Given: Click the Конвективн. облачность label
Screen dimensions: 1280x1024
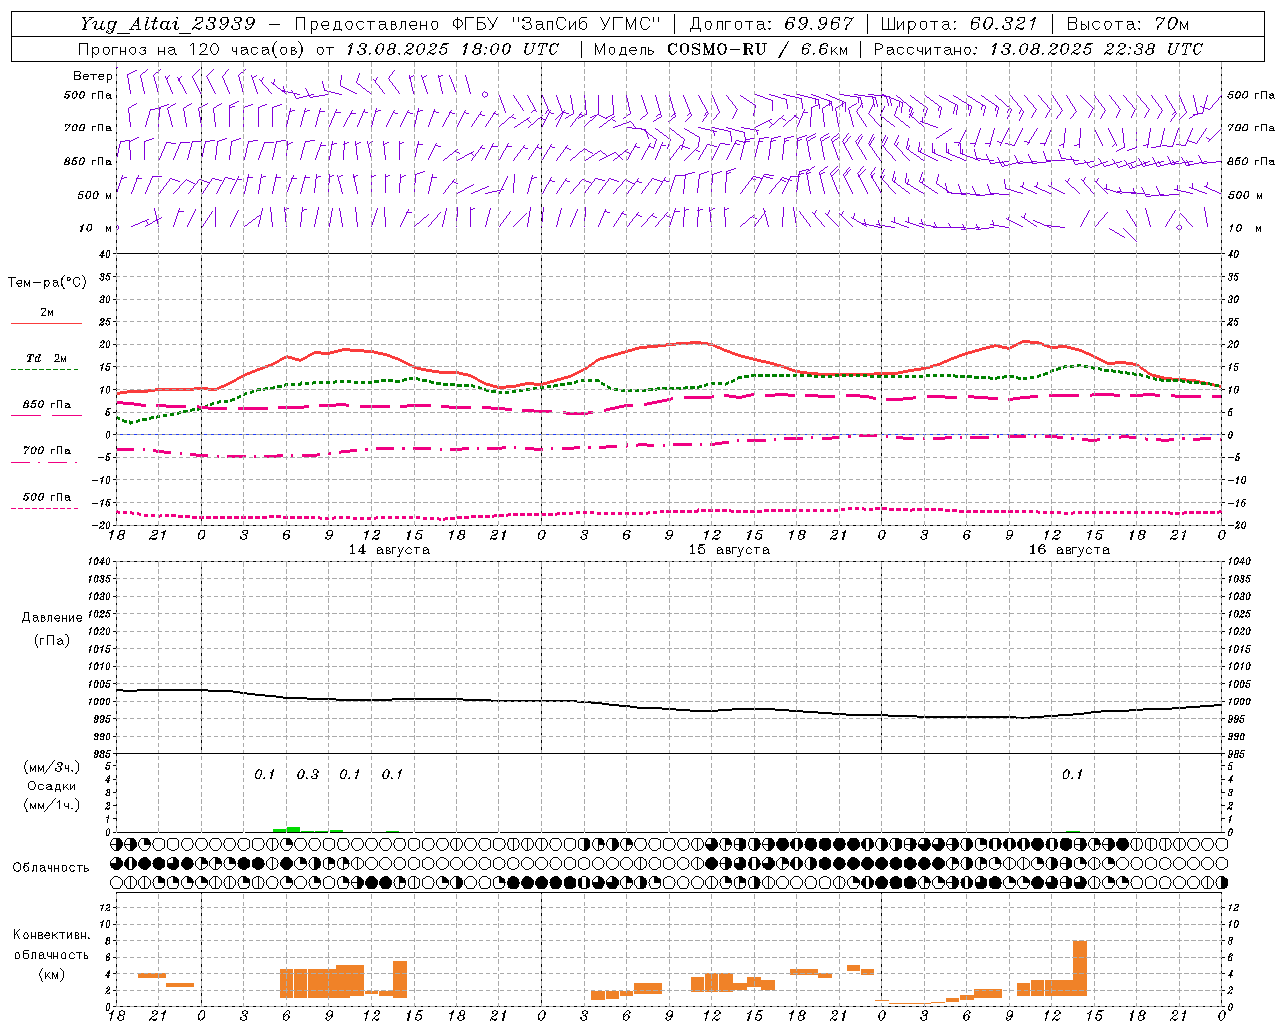Looking at the screenshot, I should pyautogui.click(x=51, y=945).
